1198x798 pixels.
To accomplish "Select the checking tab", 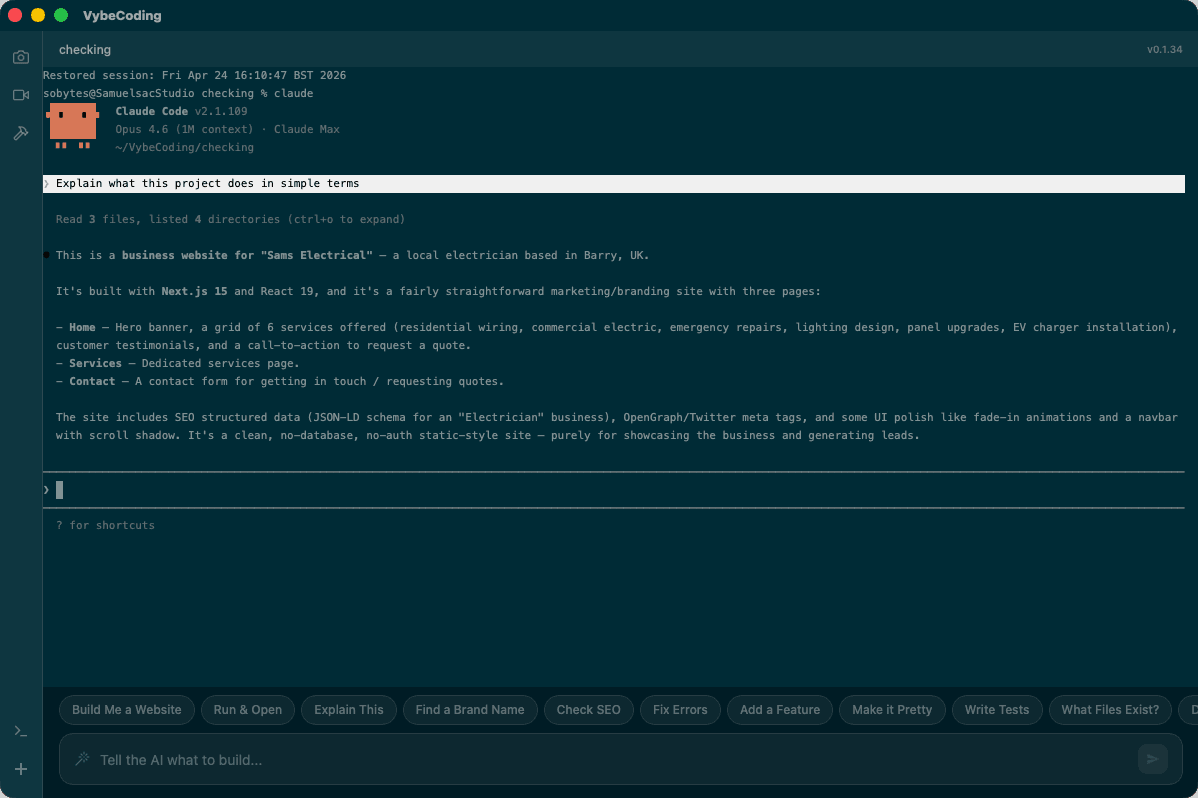I will [x=85, y=50].
